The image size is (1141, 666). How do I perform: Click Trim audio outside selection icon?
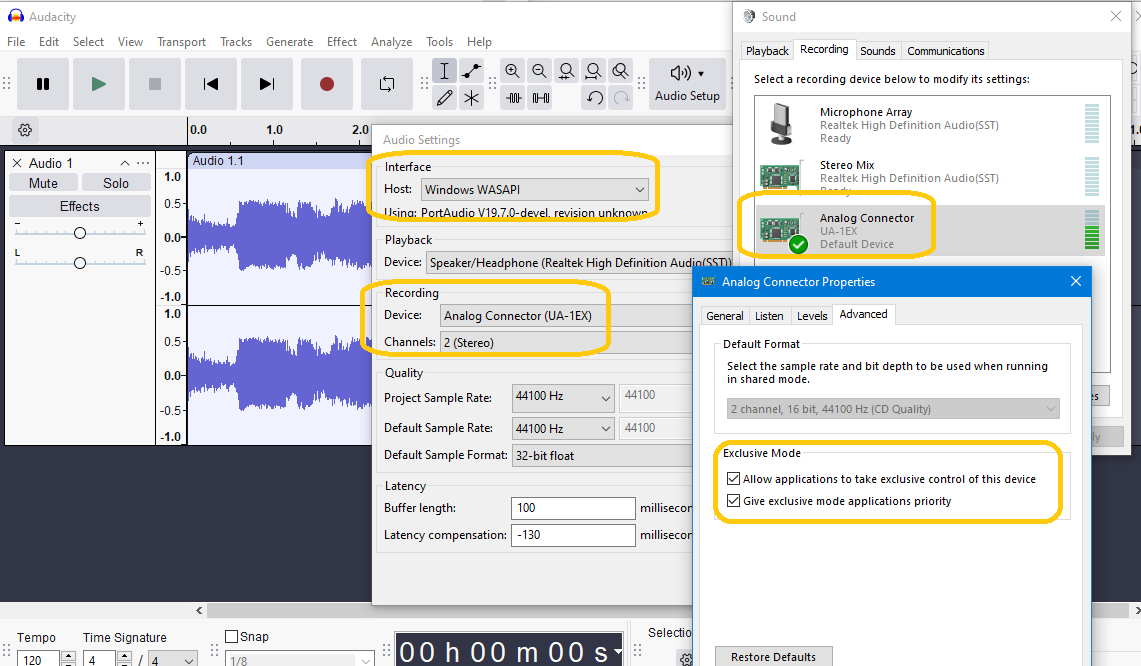514,98
